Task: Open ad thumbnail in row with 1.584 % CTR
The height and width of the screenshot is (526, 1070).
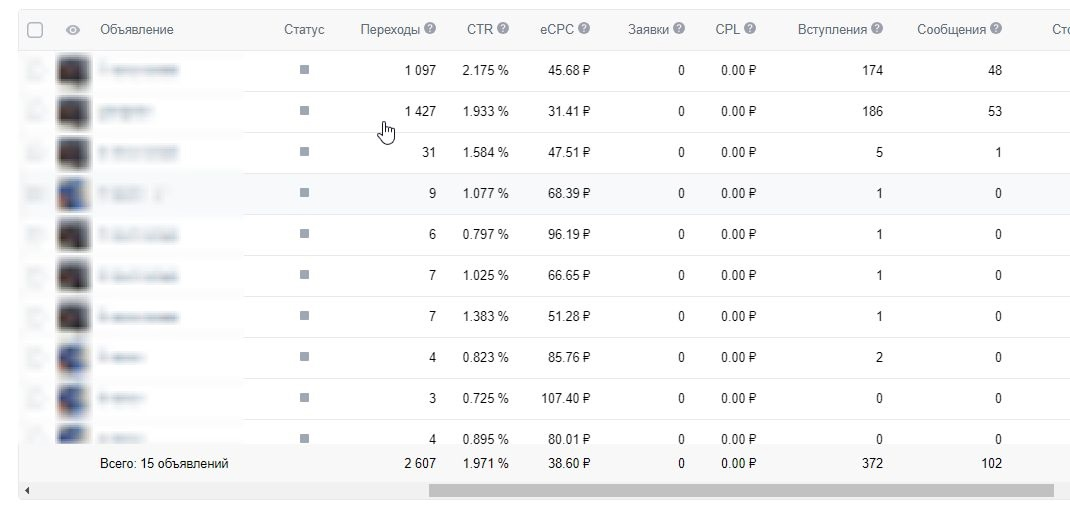Action: click(x=74, y=153)
